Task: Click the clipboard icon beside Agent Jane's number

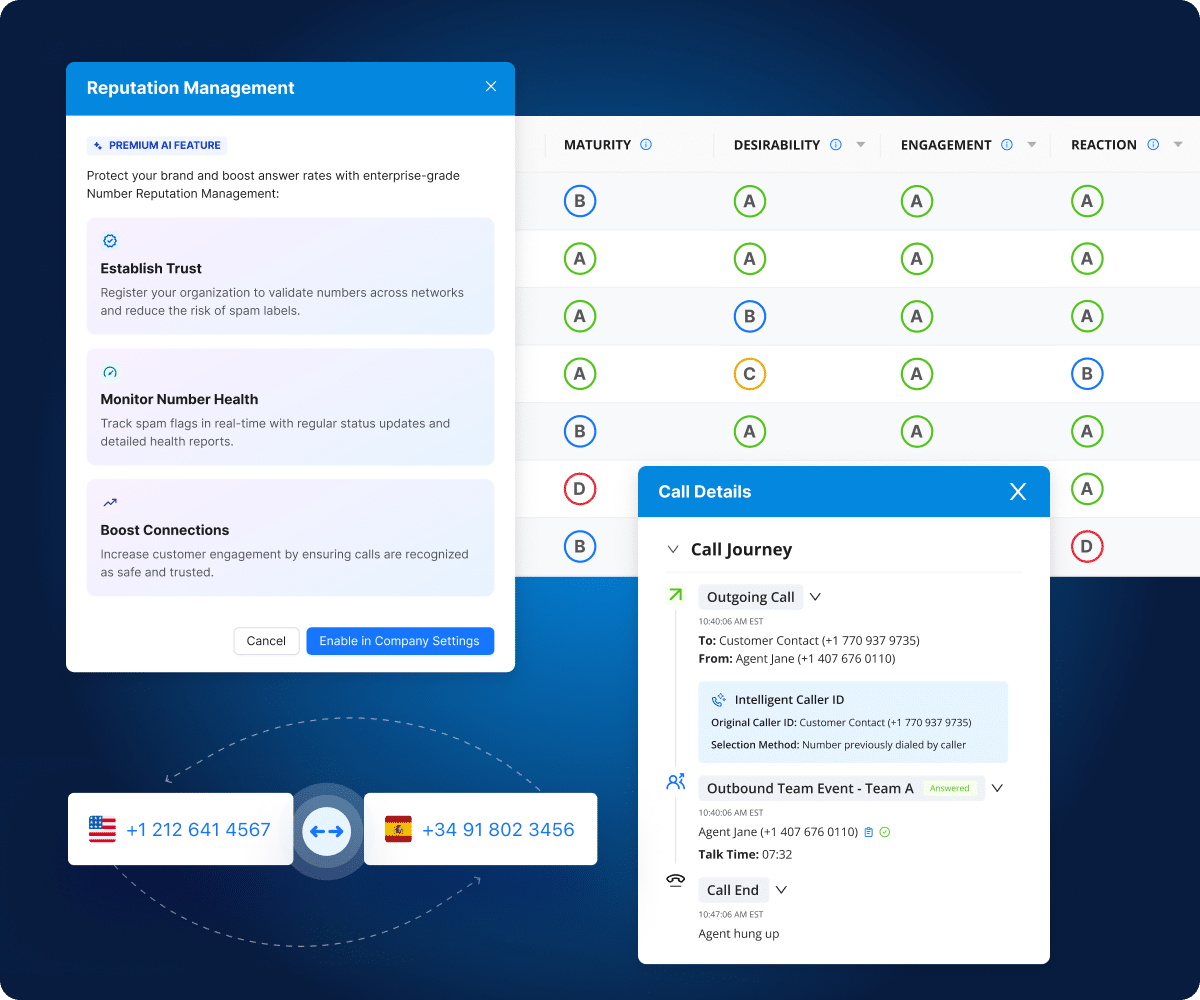Action: tap(868, 832)
